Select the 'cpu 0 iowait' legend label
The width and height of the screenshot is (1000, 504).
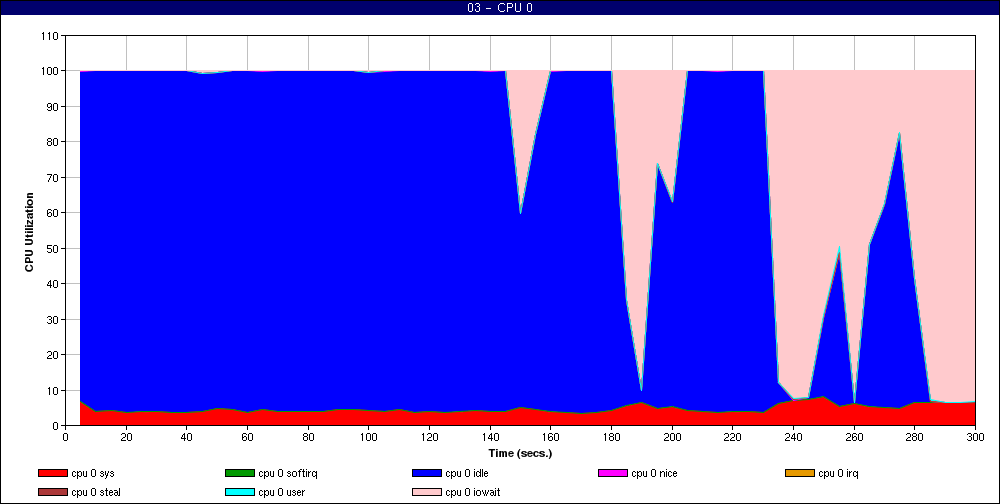click(x=473, y=493)
